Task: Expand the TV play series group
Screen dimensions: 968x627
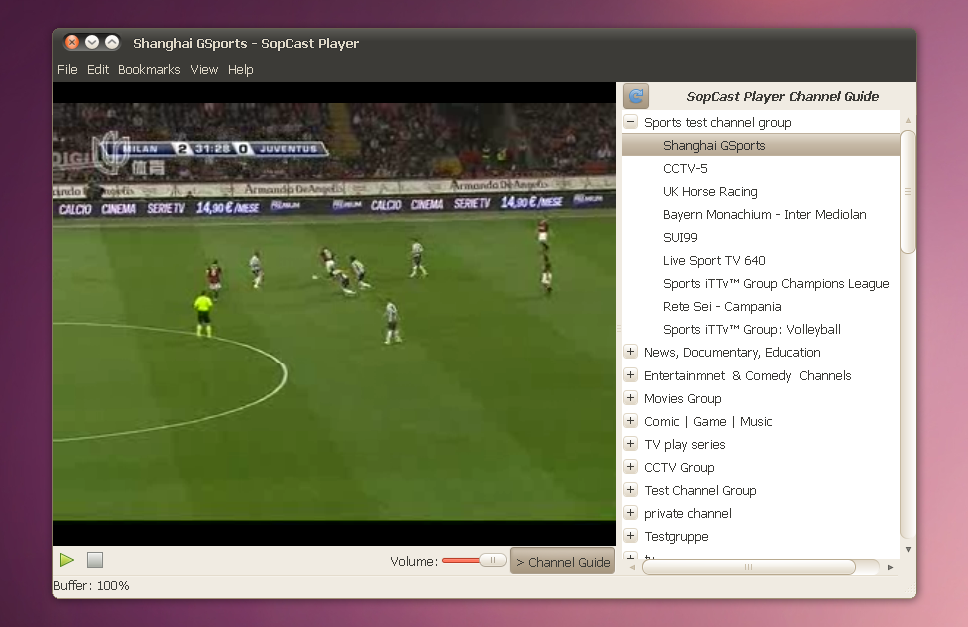Action: pos(630,444)
